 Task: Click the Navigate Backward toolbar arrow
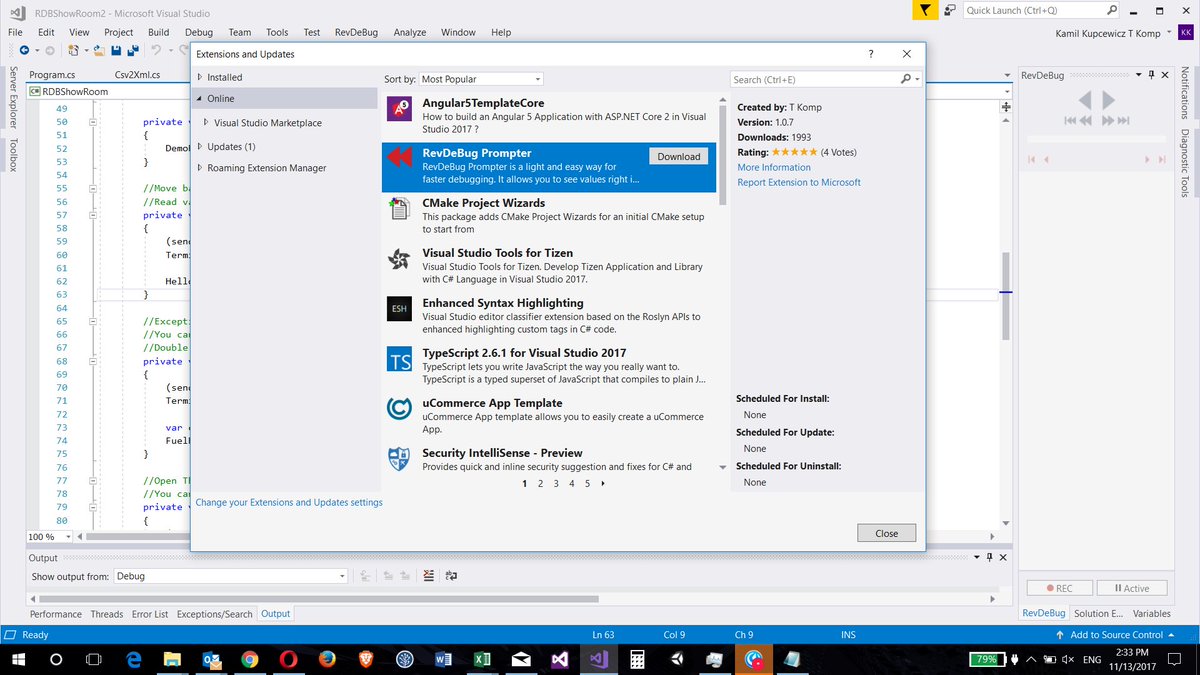(x=23, y=50)
